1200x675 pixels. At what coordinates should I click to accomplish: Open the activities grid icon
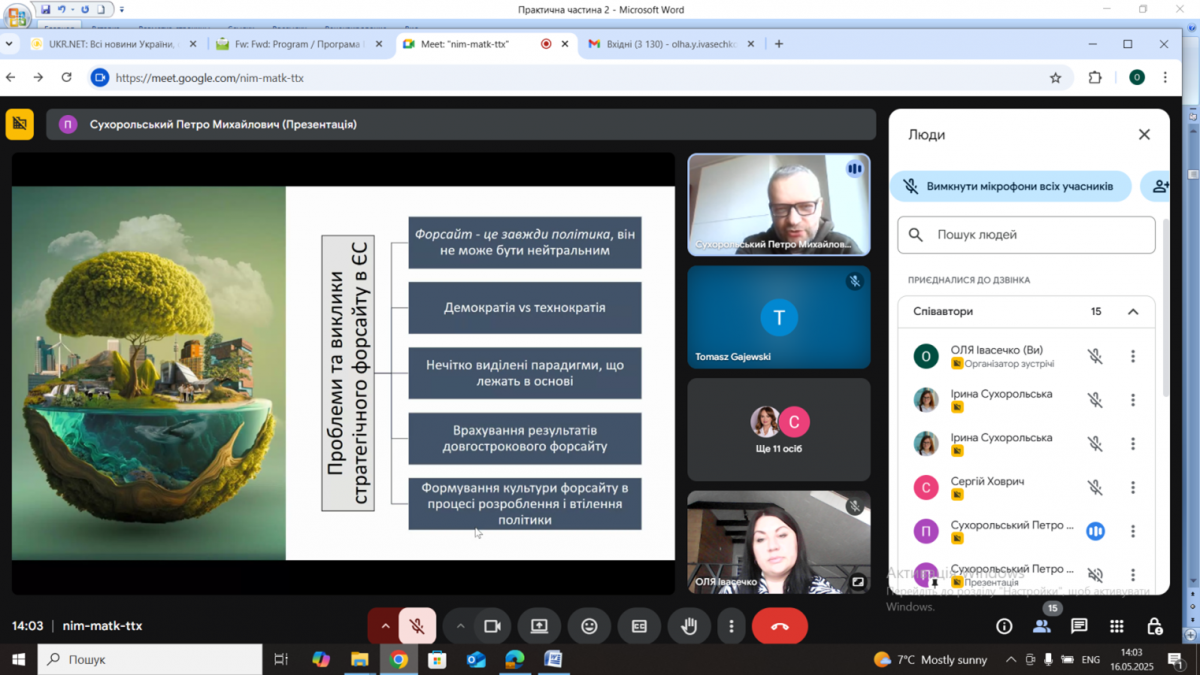coord(1117,626)
